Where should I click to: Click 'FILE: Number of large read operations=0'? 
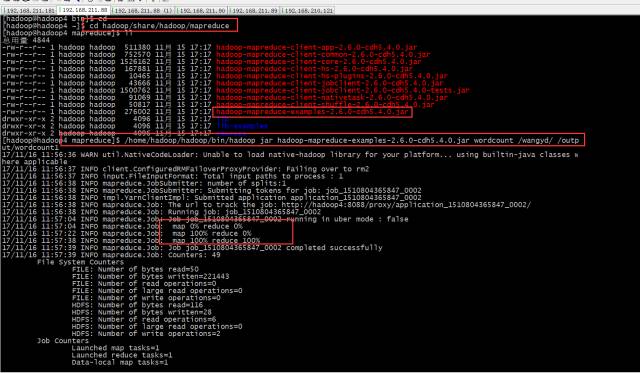(157, 291)
